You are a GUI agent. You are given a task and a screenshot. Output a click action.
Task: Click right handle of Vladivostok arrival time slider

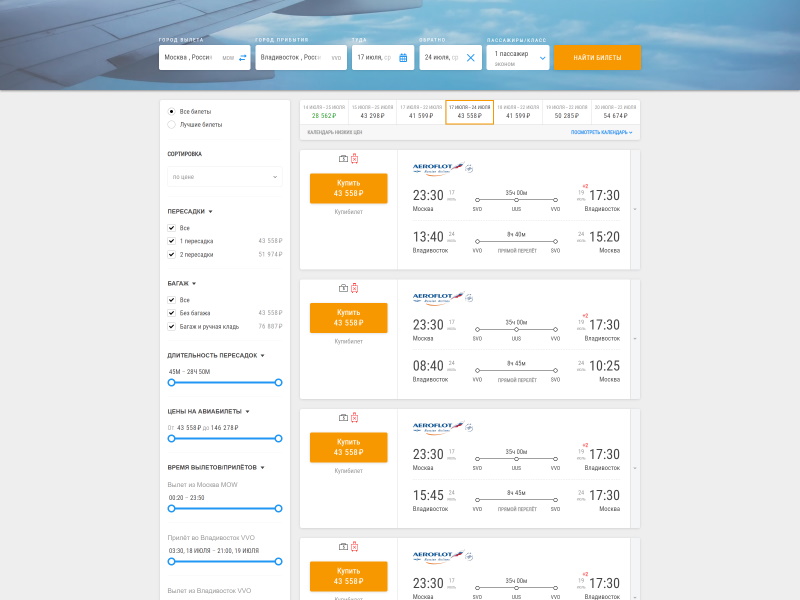coord(278,562)
